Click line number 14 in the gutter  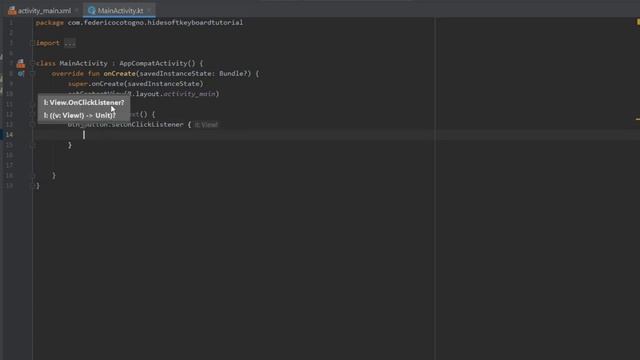tap(9, 135)
